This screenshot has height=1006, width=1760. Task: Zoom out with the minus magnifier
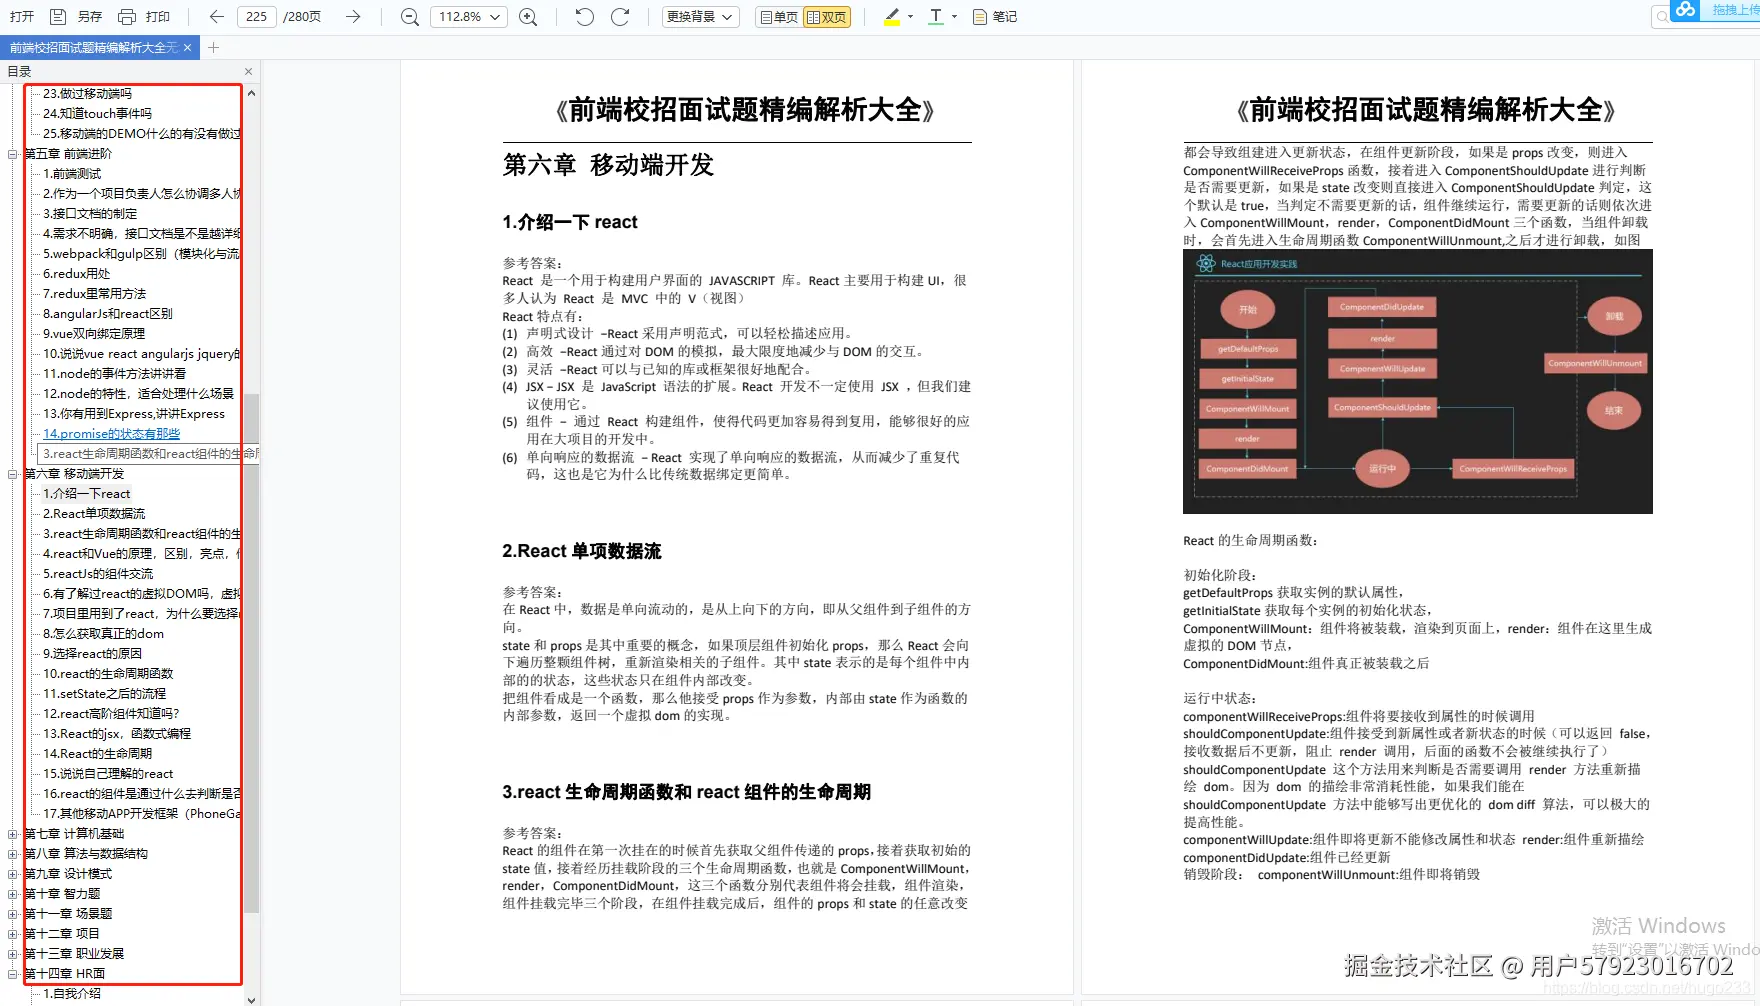pos(409,17)
